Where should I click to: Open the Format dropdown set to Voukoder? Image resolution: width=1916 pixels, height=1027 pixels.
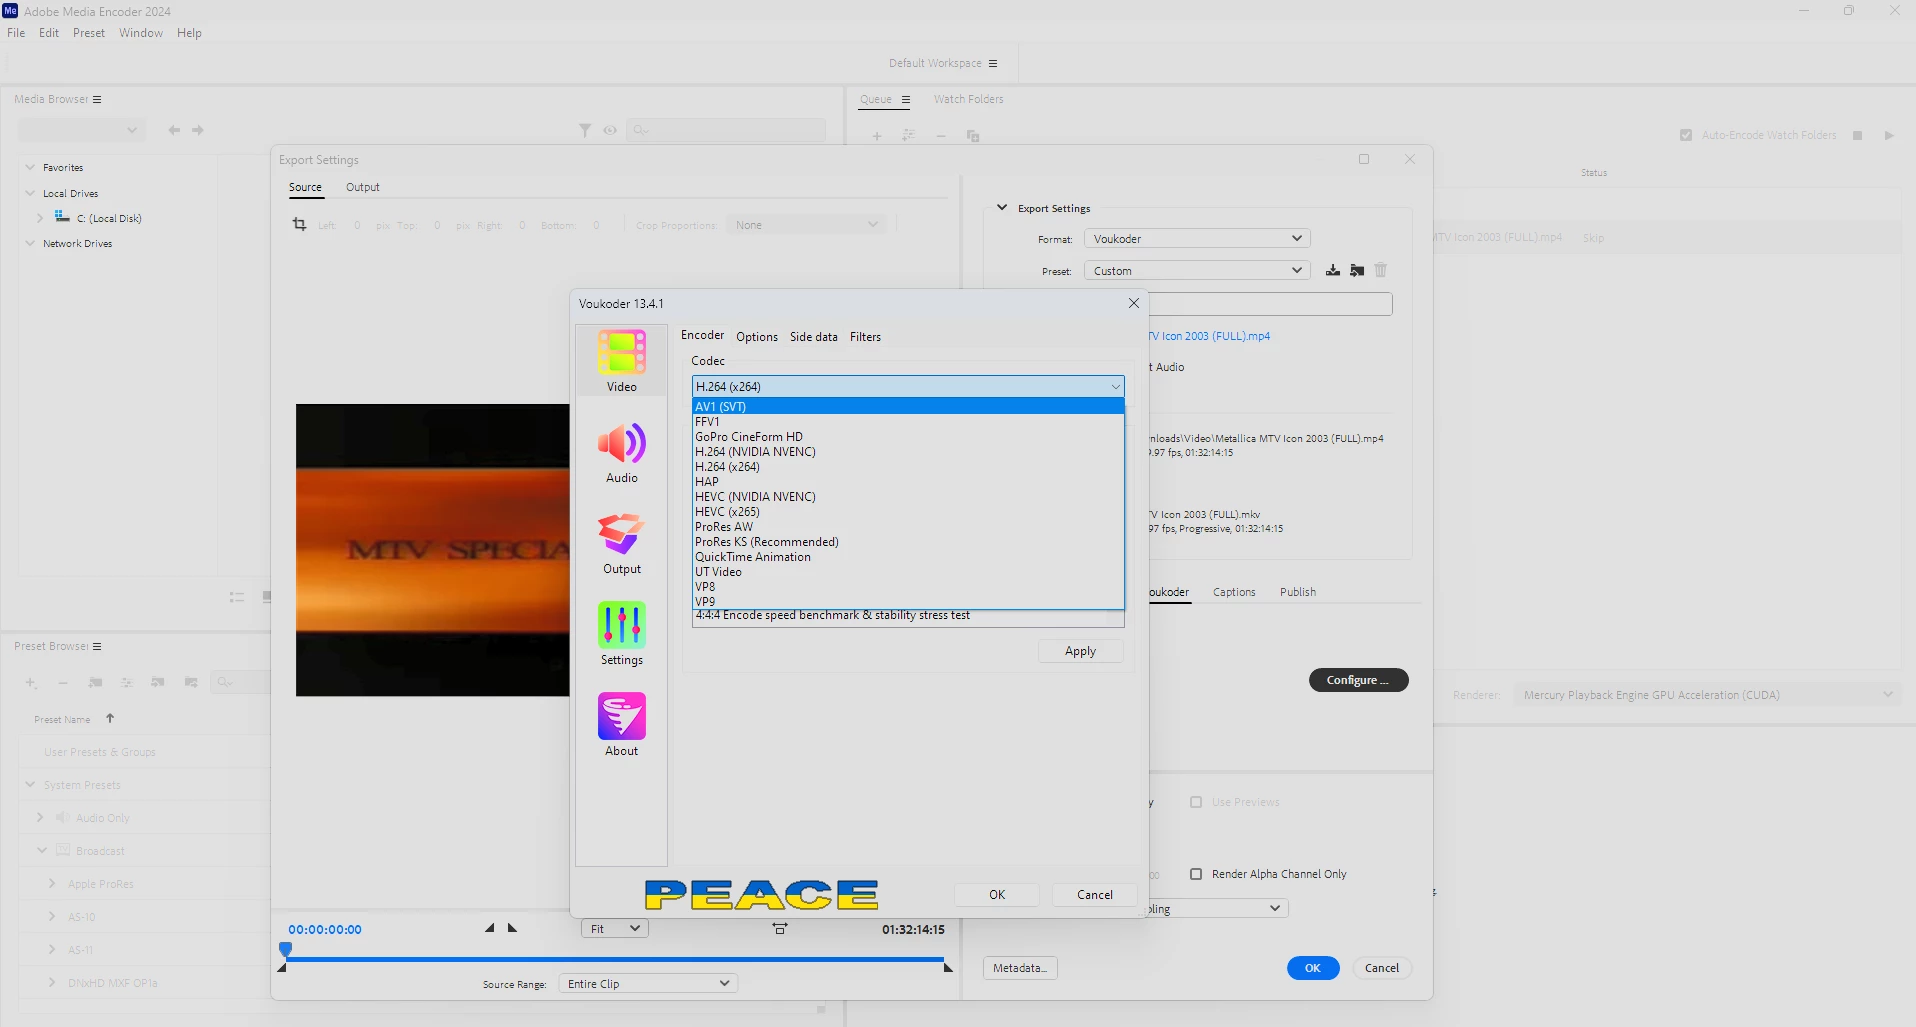pos(1197,239)
